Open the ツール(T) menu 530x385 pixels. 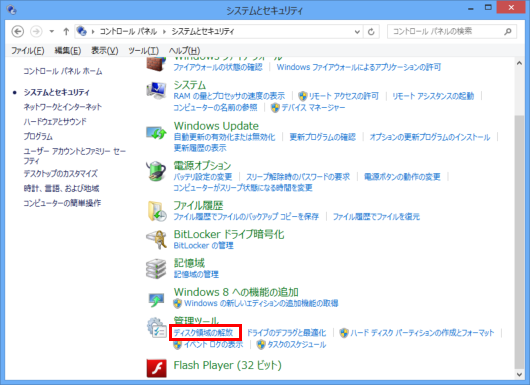point(143,51)
